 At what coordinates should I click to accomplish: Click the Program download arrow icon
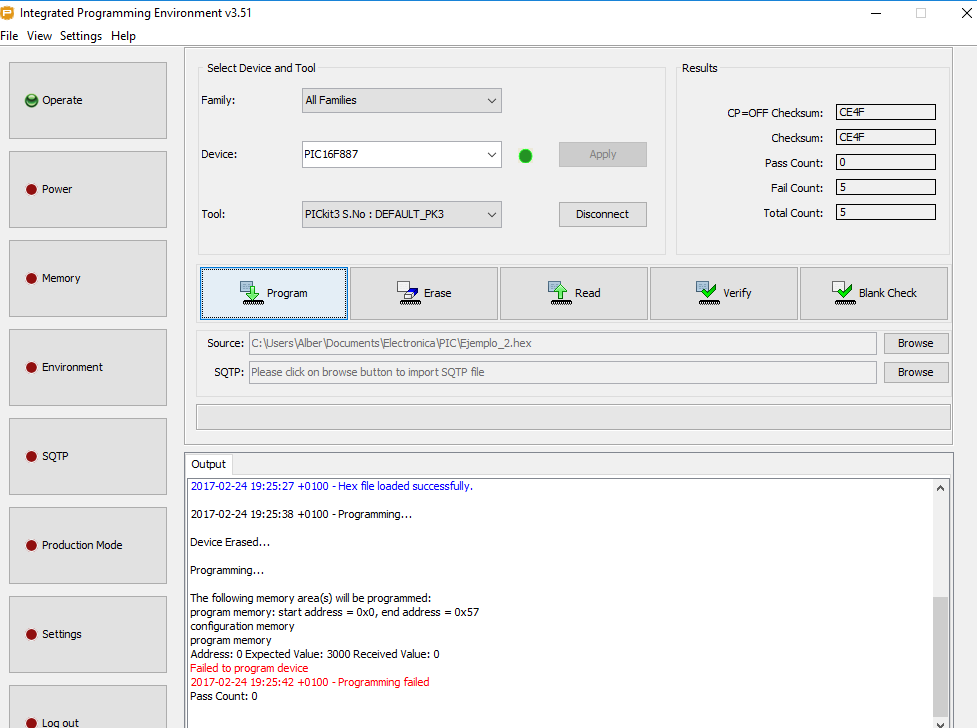point(252,293)
